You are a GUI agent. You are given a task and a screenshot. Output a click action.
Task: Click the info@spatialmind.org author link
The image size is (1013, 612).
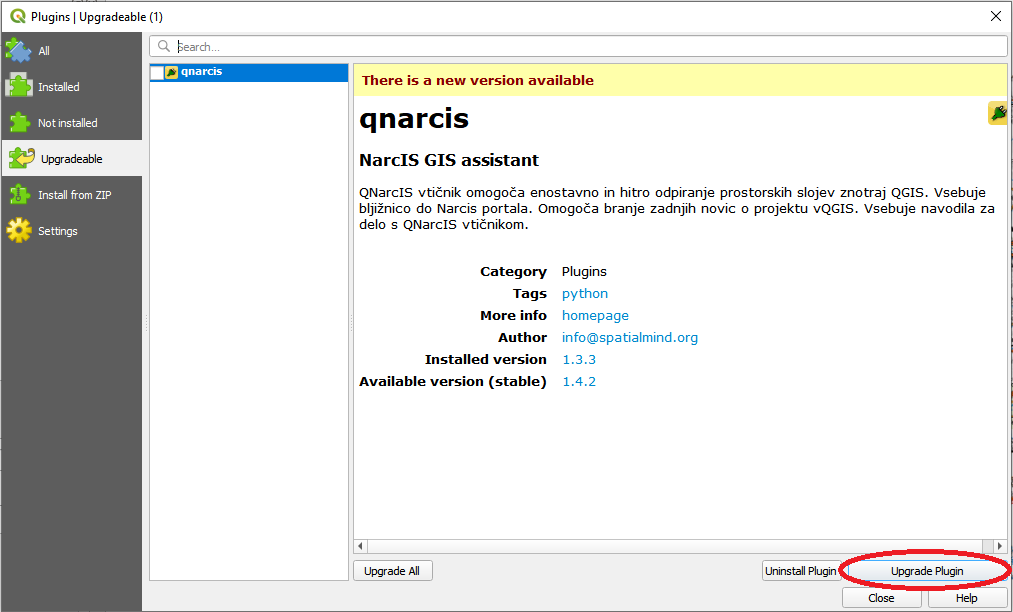pos(629,337)
